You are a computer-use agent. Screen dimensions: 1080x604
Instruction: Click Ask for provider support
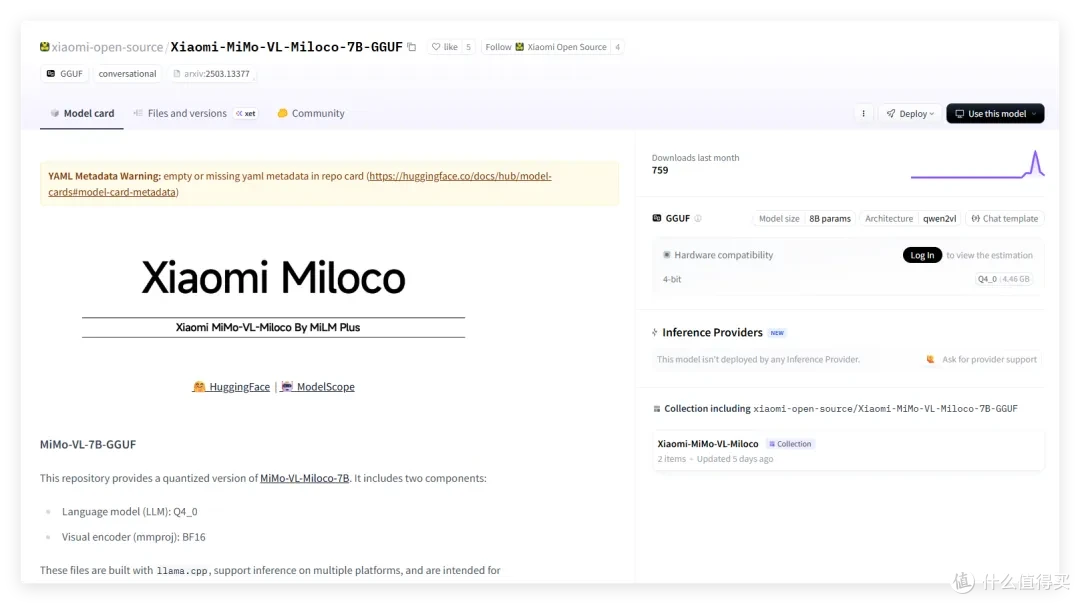[x=982, y=360]
